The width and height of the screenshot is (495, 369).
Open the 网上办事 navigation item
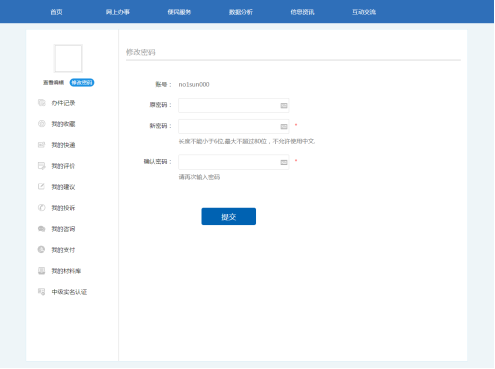click(x=118, y=12)
